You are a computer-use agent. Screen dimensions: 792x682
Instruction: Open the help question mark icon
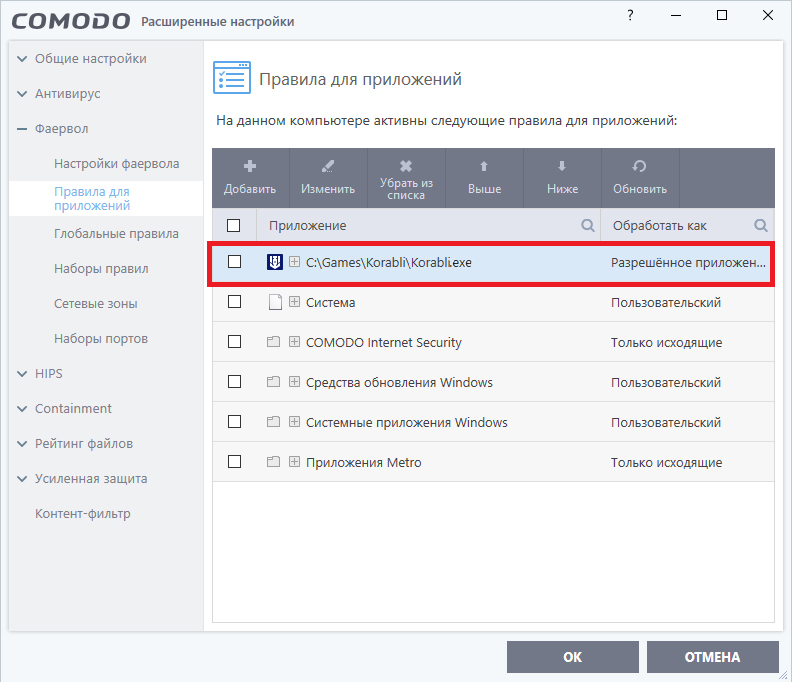(x=630, y=15)
